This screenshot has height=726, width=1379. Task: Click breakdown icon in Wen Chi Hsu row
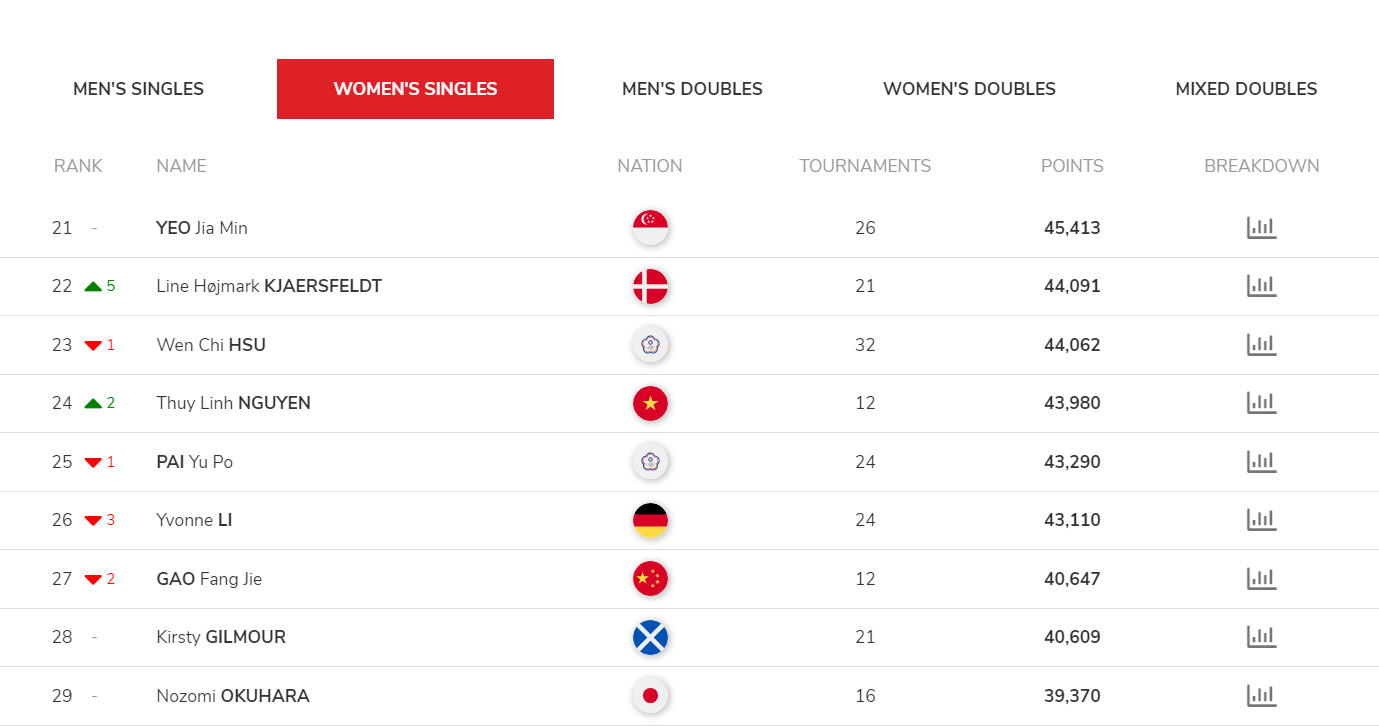point(1261,345)
